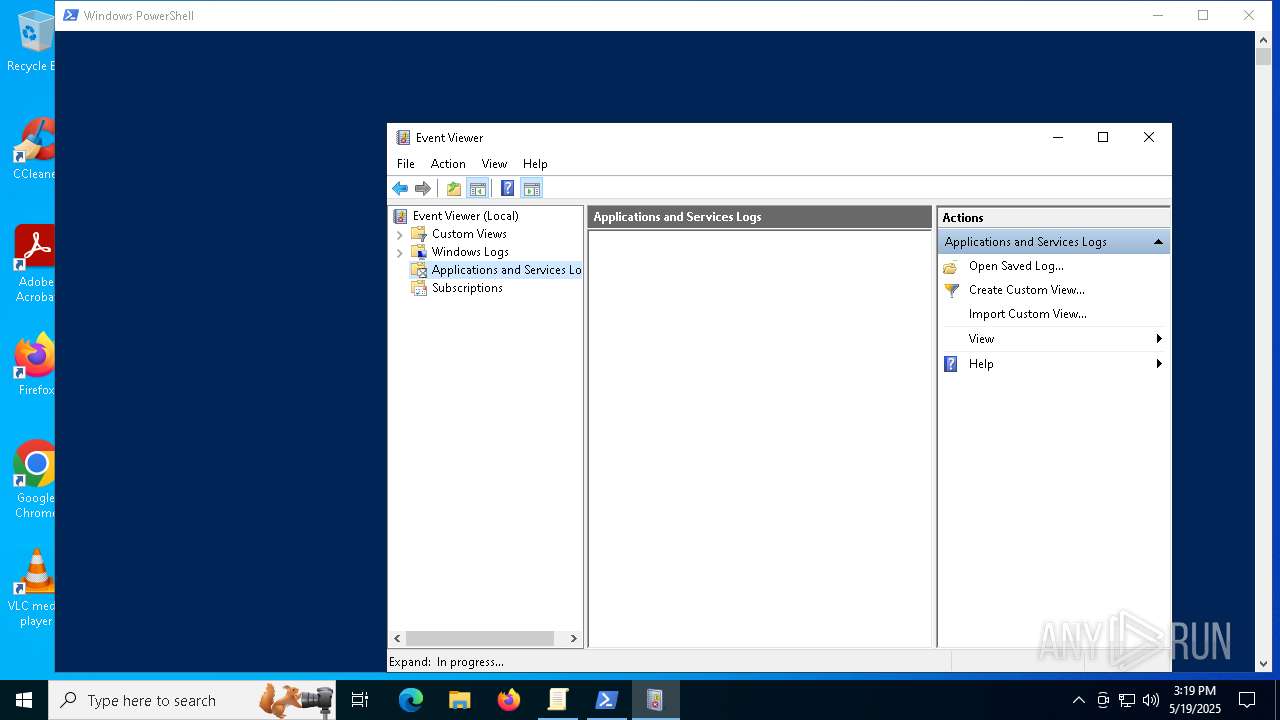Launch Microsoft Edge from taskbar
This screenshot has height=720, width=1280.
point(411,700)
